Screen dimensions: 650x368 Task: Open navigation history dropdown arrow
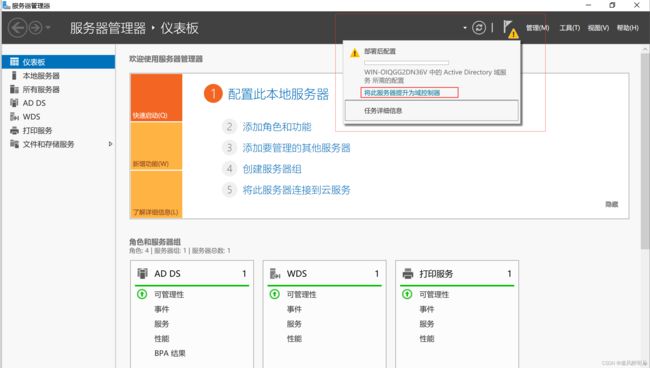(48, 28)
